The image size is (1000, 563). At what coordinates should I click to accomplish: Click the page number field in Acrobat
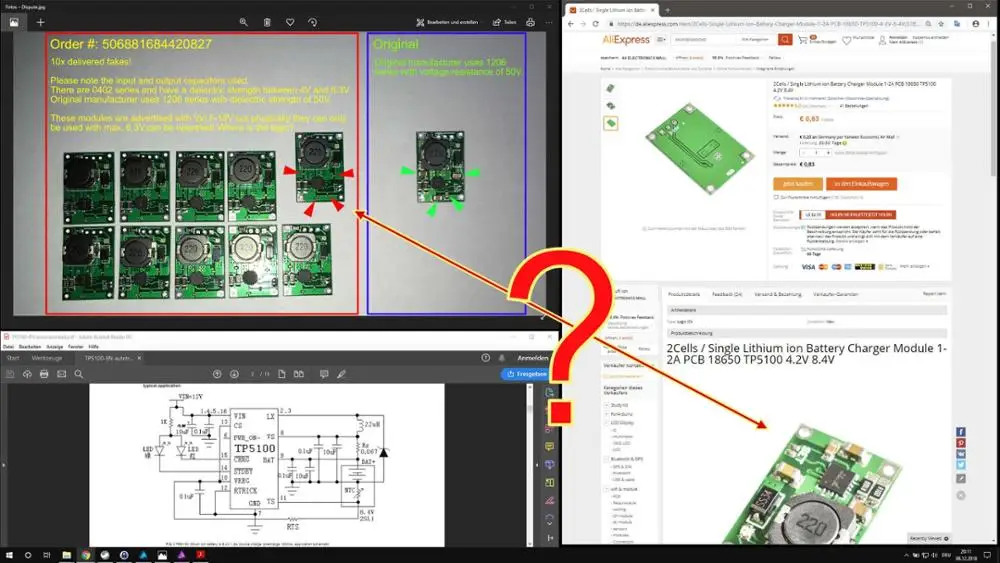click(x=253, y=374)
